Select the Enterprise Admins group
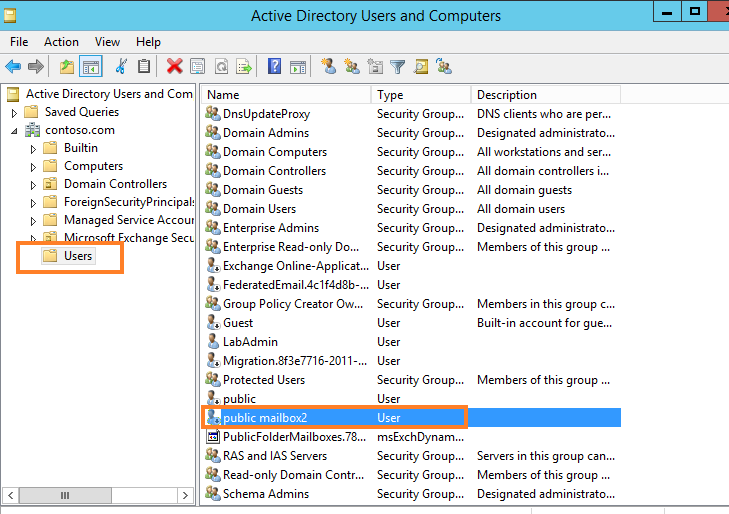The image size is (729, 514). pyautogui.click(x=271, y=228)
